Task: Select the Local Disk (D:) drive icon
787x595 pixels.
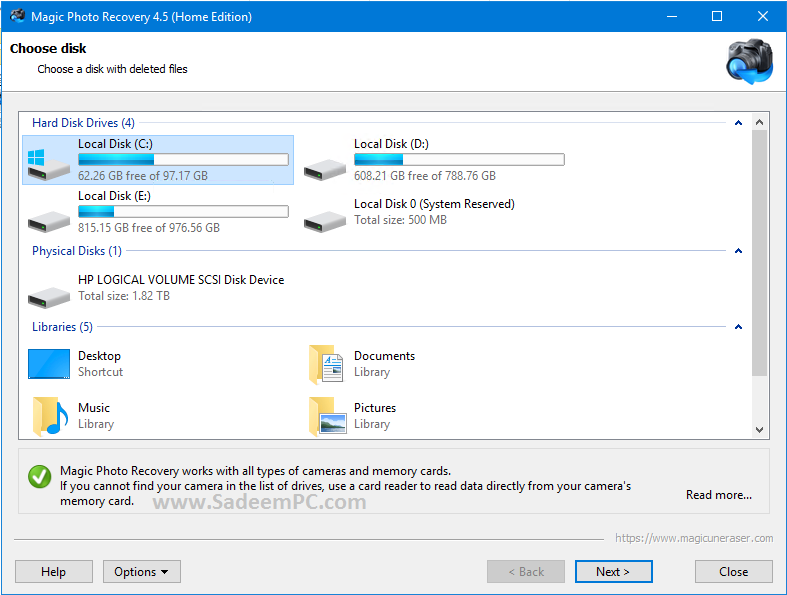Action: [325, 170]
